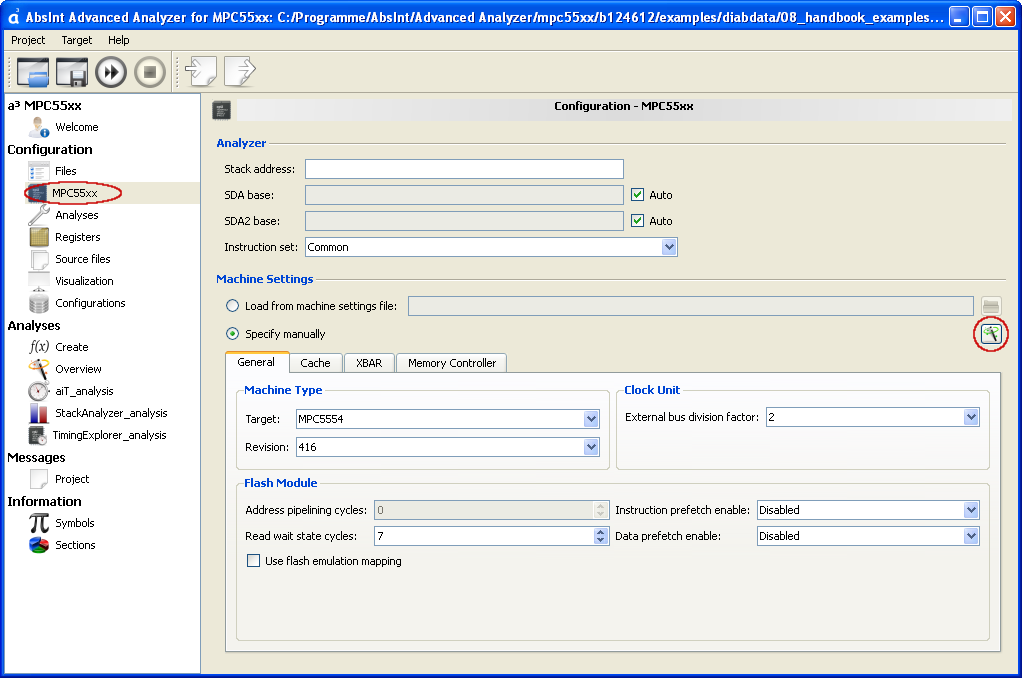The height and width of the screenshot is (678, 1022).
Task: Click the 'Machine Settings' section heading
Action: click(x=265, y=278)
